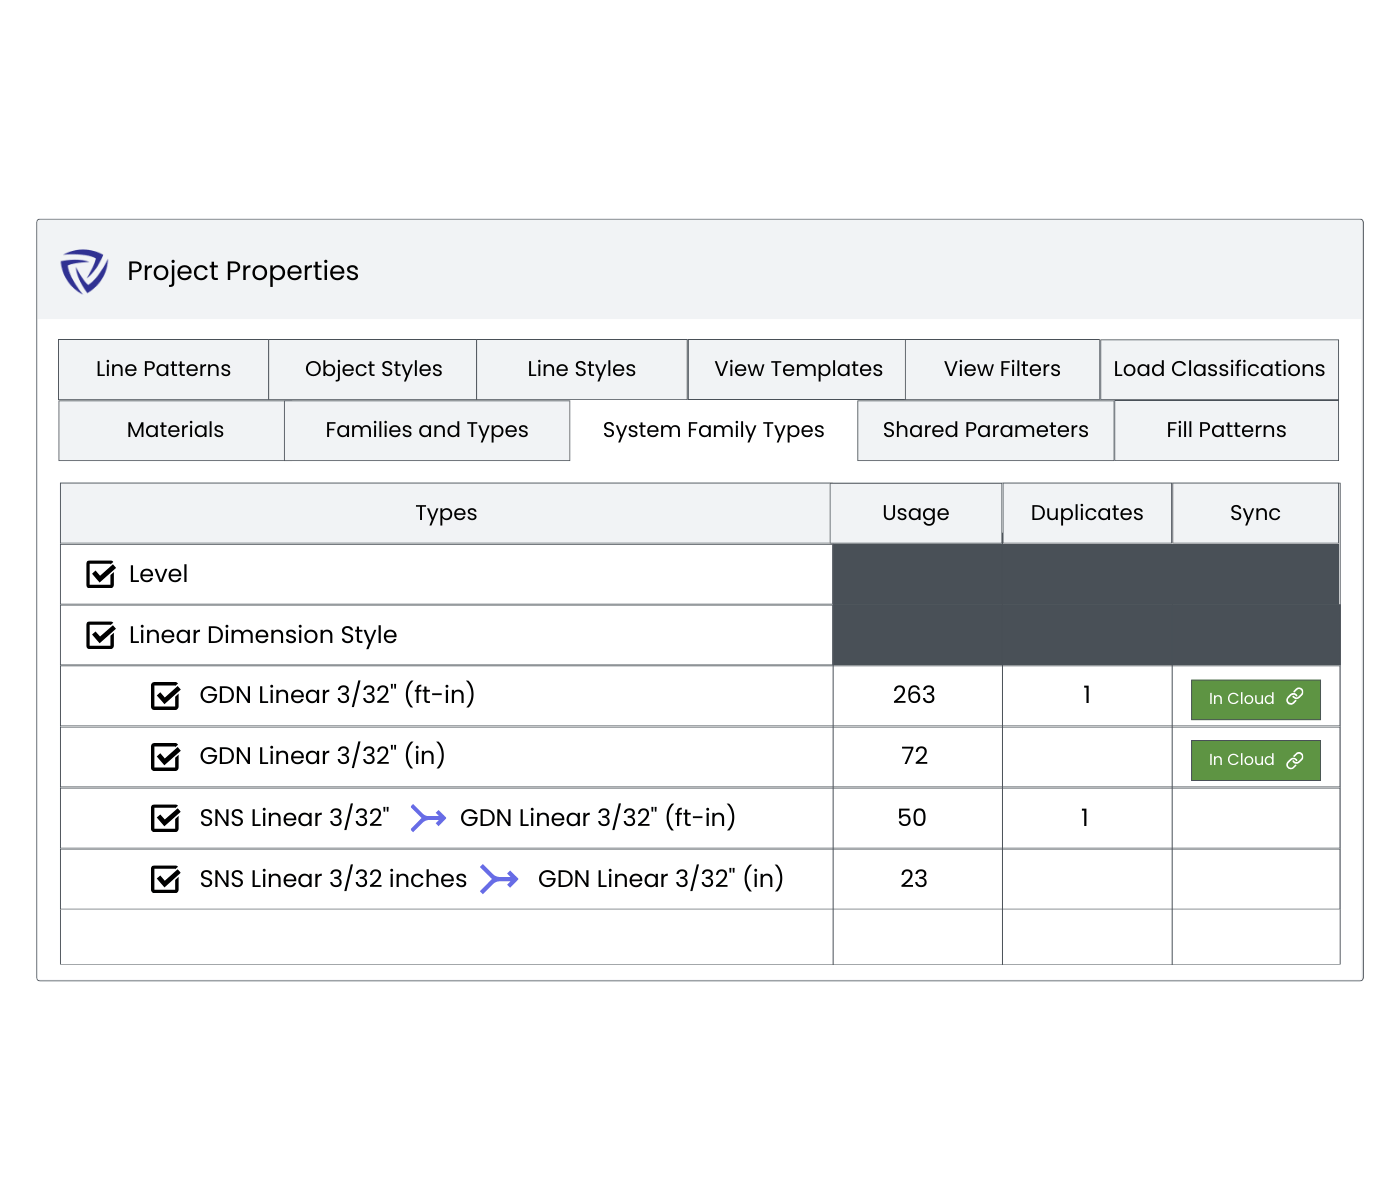This screenshot has width=1400, height=1200.
Task: Select the Materials tab
Action: click(174, 430)
